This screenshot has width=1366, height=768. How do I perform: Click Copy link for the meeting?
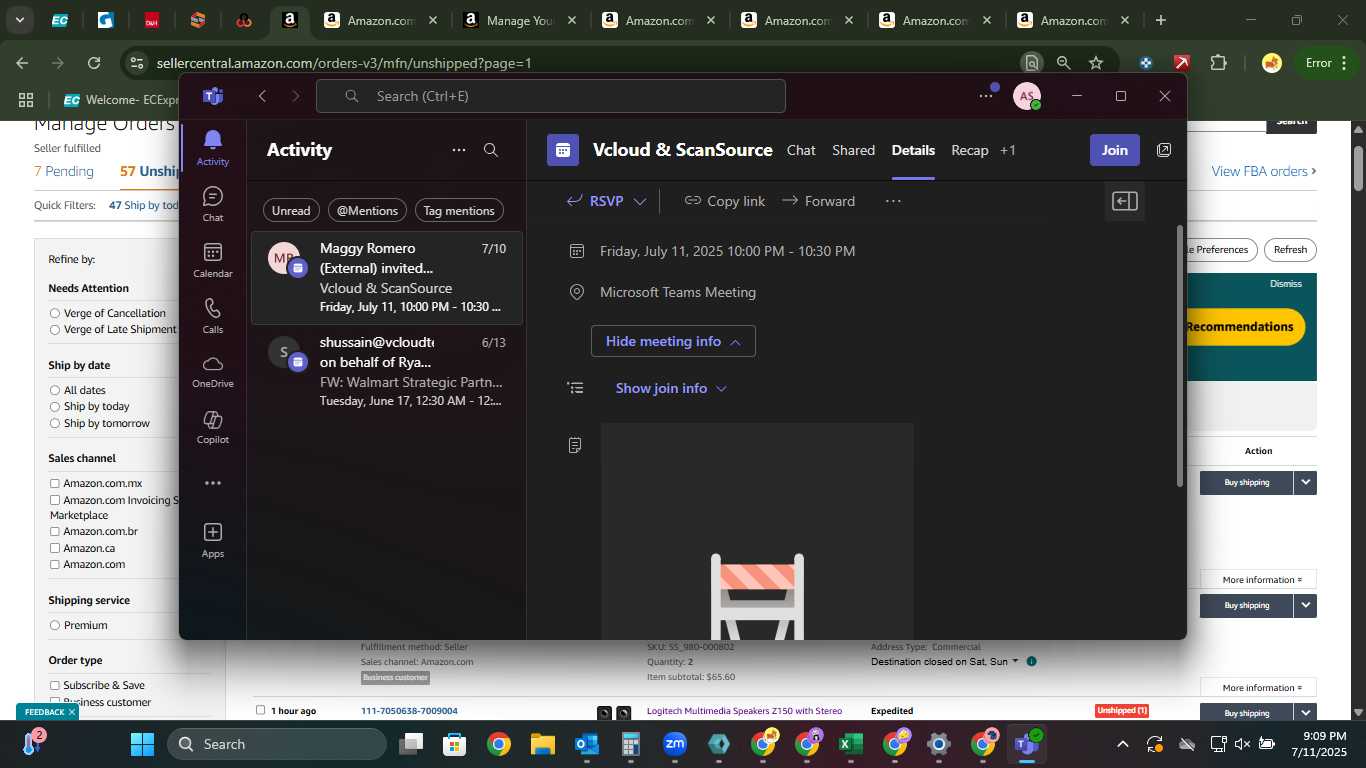click(x=725, y=201)
